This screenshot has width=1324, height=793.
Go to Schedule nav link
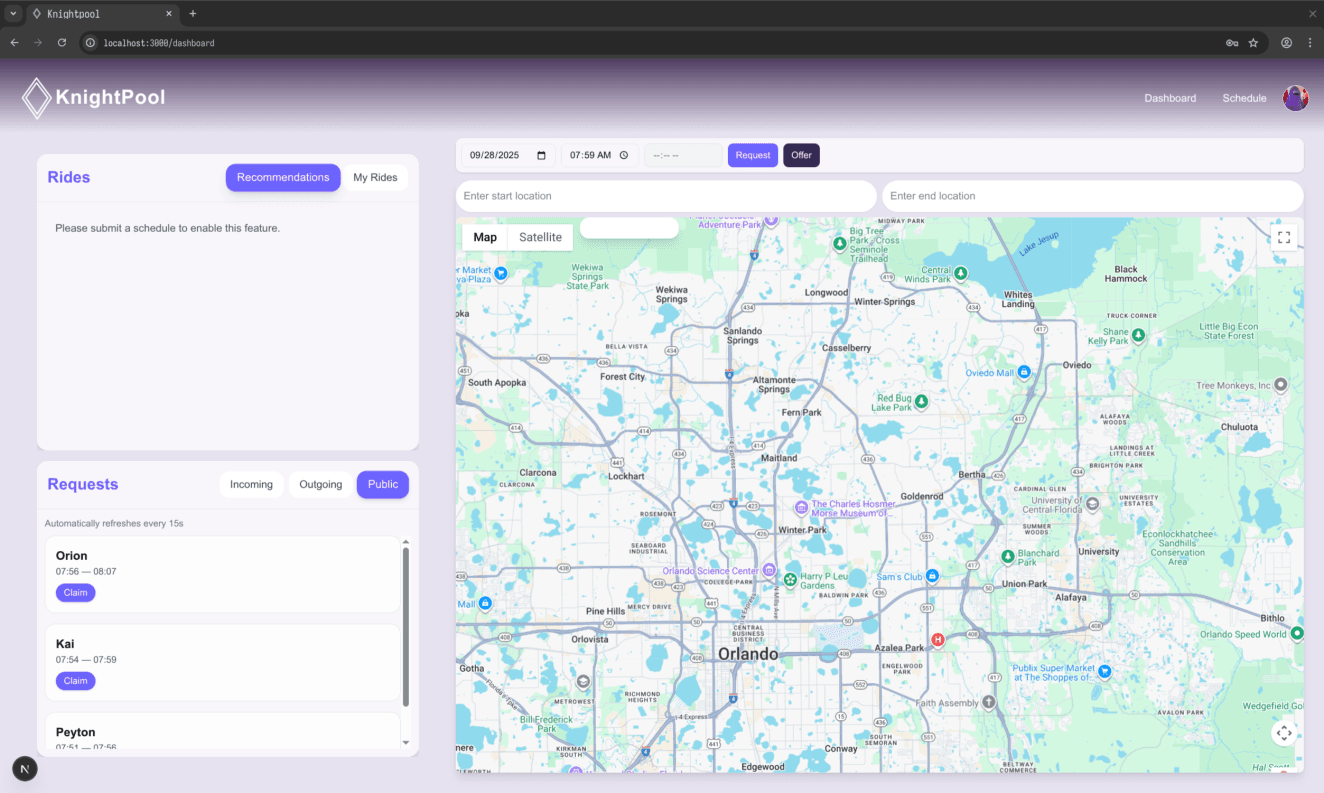click(x=1244, y=98)
